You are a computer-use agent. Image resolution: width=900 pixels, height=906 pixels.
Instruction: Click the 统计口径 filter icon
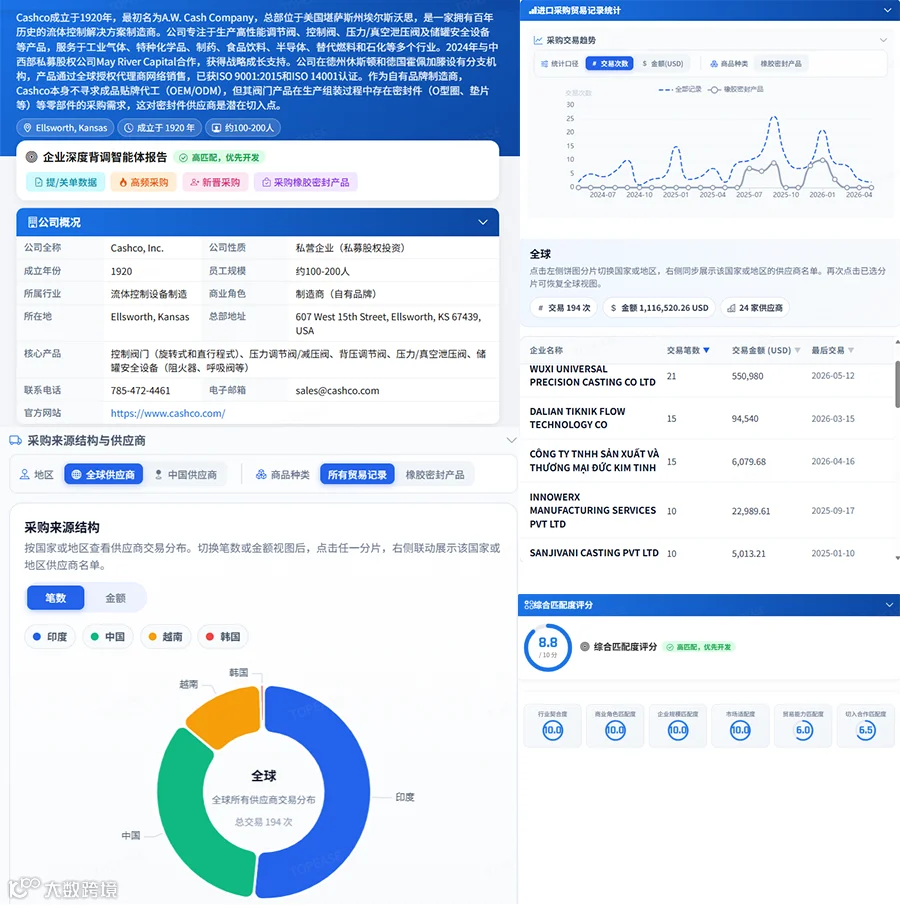544,64
